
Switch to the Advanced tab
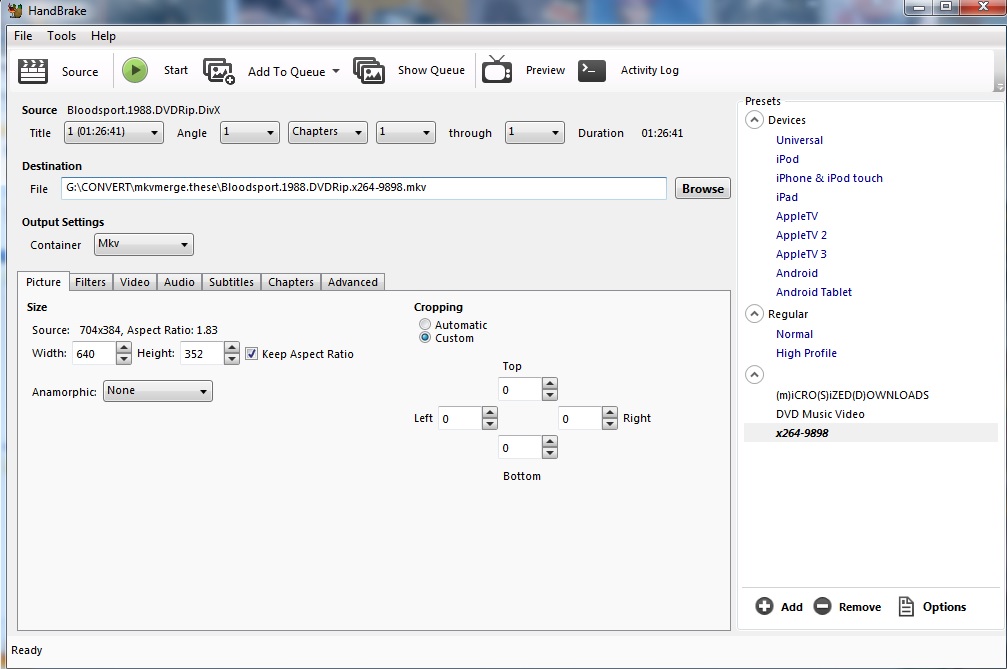pyautogui.click(x=353, y=282)
